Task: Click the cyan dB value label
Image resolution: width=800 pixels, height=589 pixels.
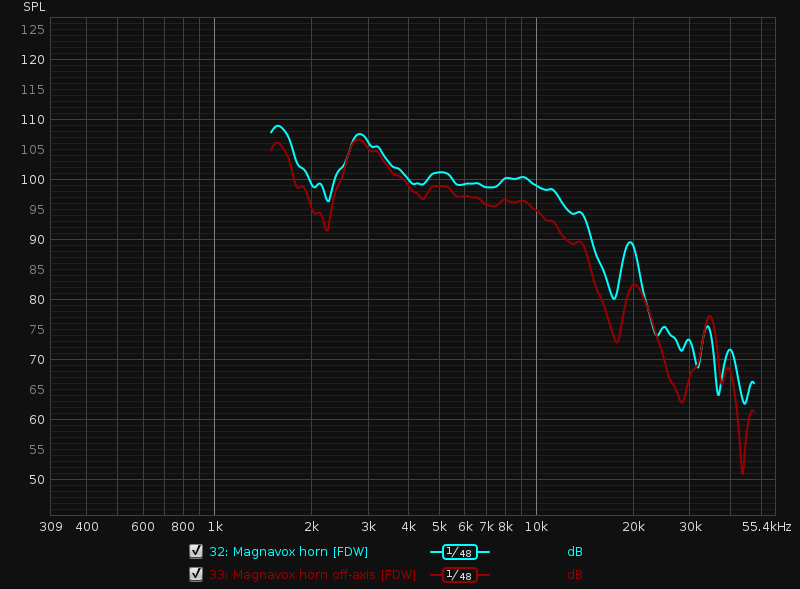Action: [574, 552]
